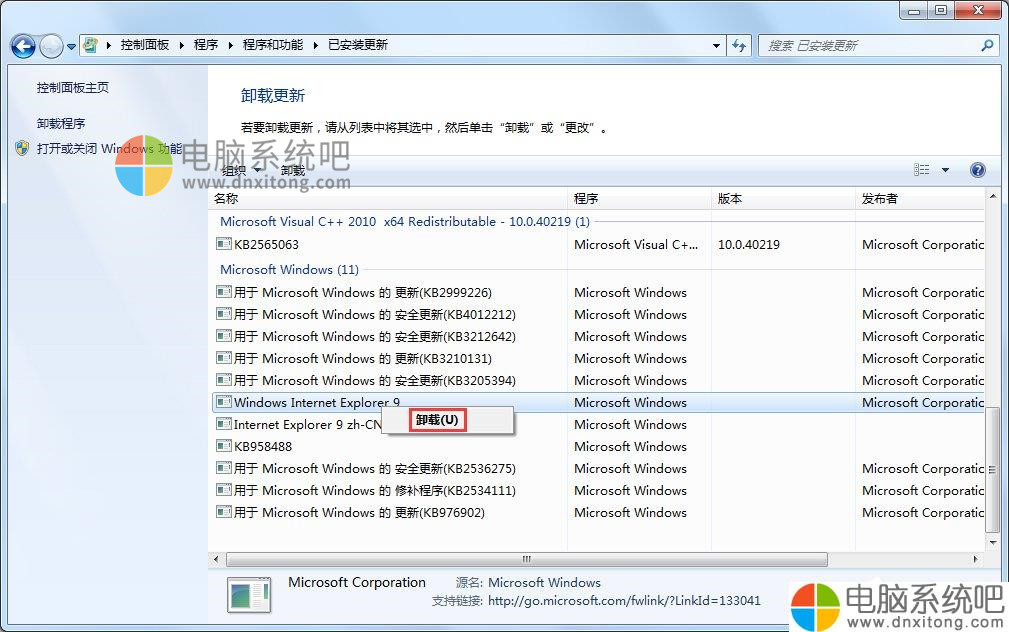Viewport: 1009px width, 632px height.
Task: Click the icon of update KB3210131
Action: point(224,358)
